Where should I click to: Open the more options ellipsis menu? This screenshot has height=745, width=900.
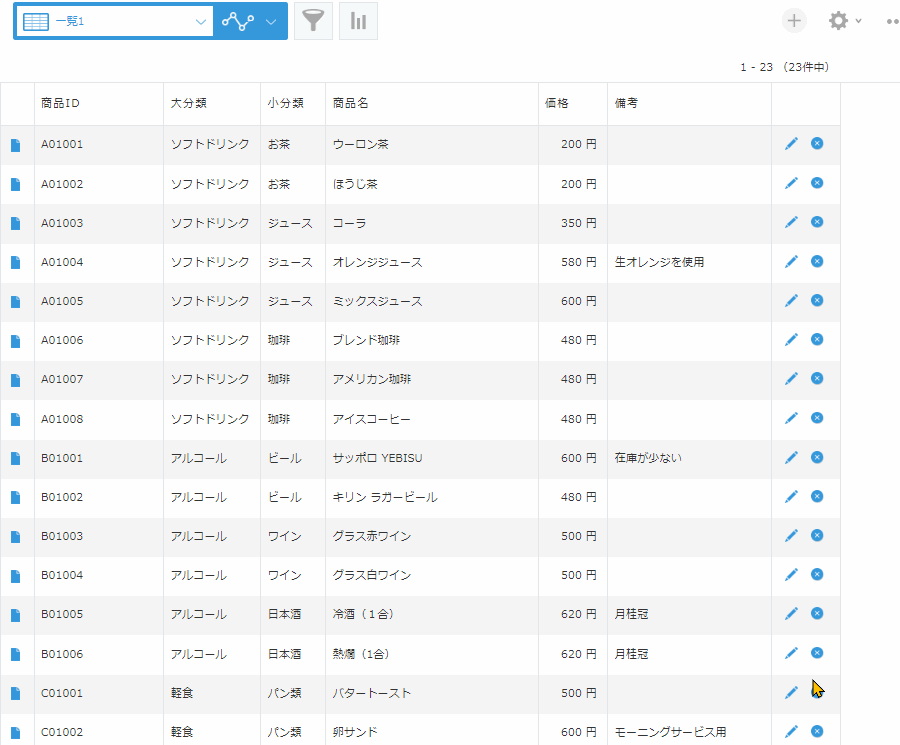point(892,21)
